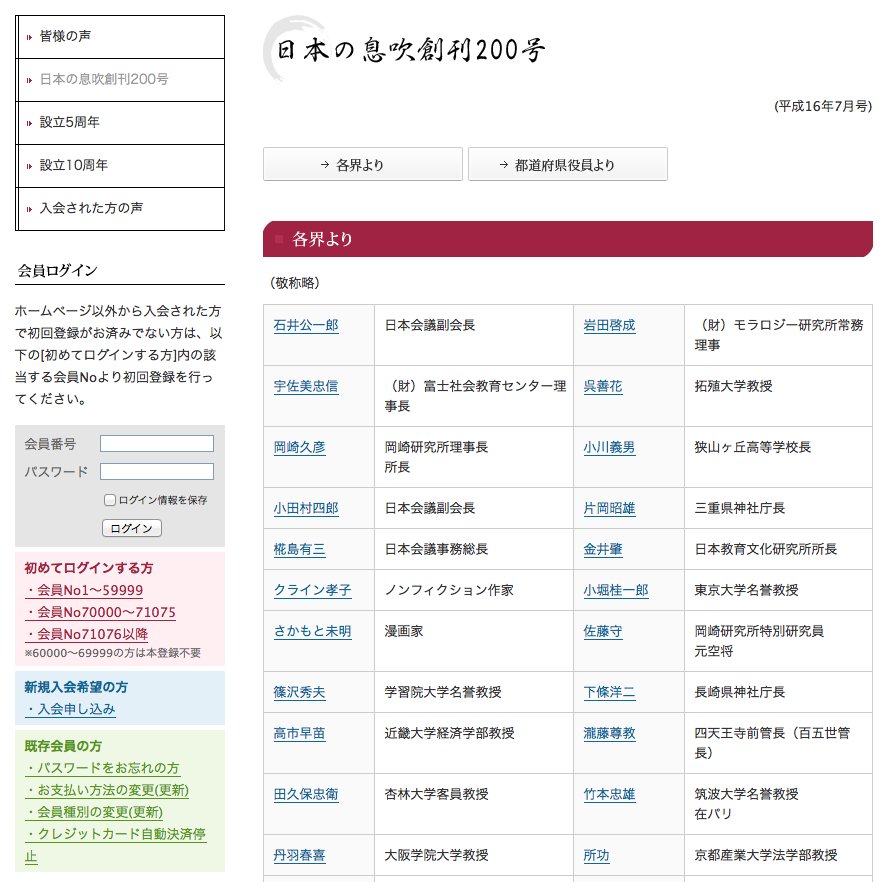Open the 岩田啓成 name link
887x882 pixels.
coord(609,326)
